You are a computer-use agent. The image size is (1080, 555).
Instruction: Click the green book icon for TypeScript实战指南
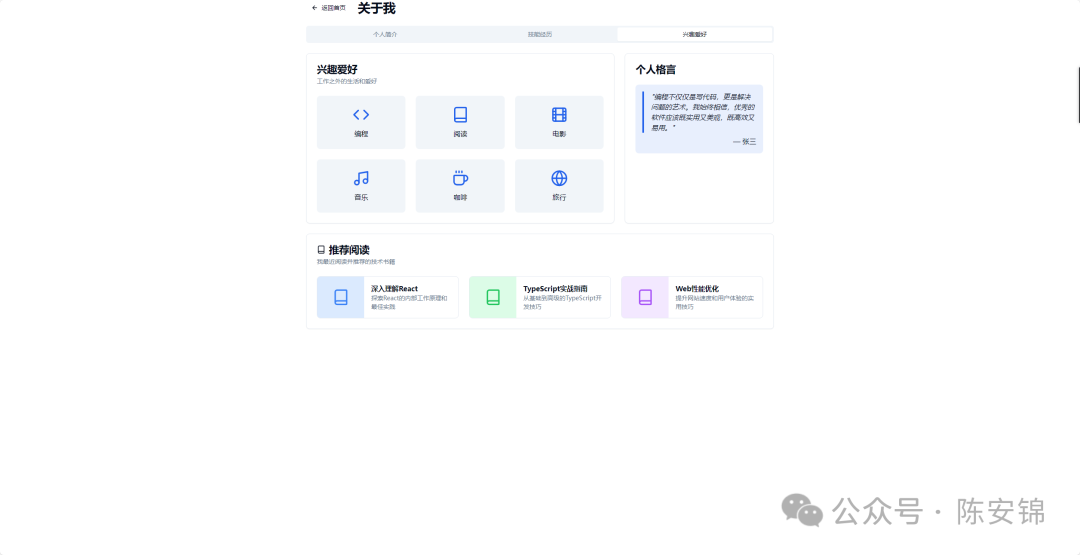click(x=492, y=297)
